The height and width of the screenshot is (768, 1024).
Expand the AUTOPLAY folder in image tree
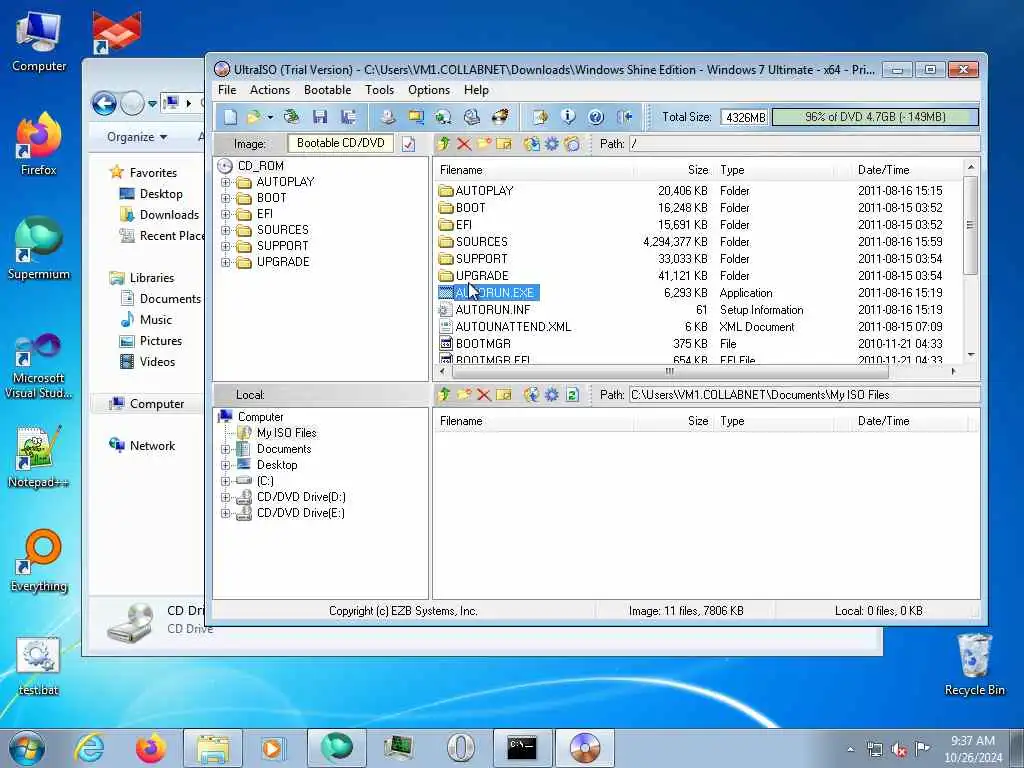click(226, 182)
